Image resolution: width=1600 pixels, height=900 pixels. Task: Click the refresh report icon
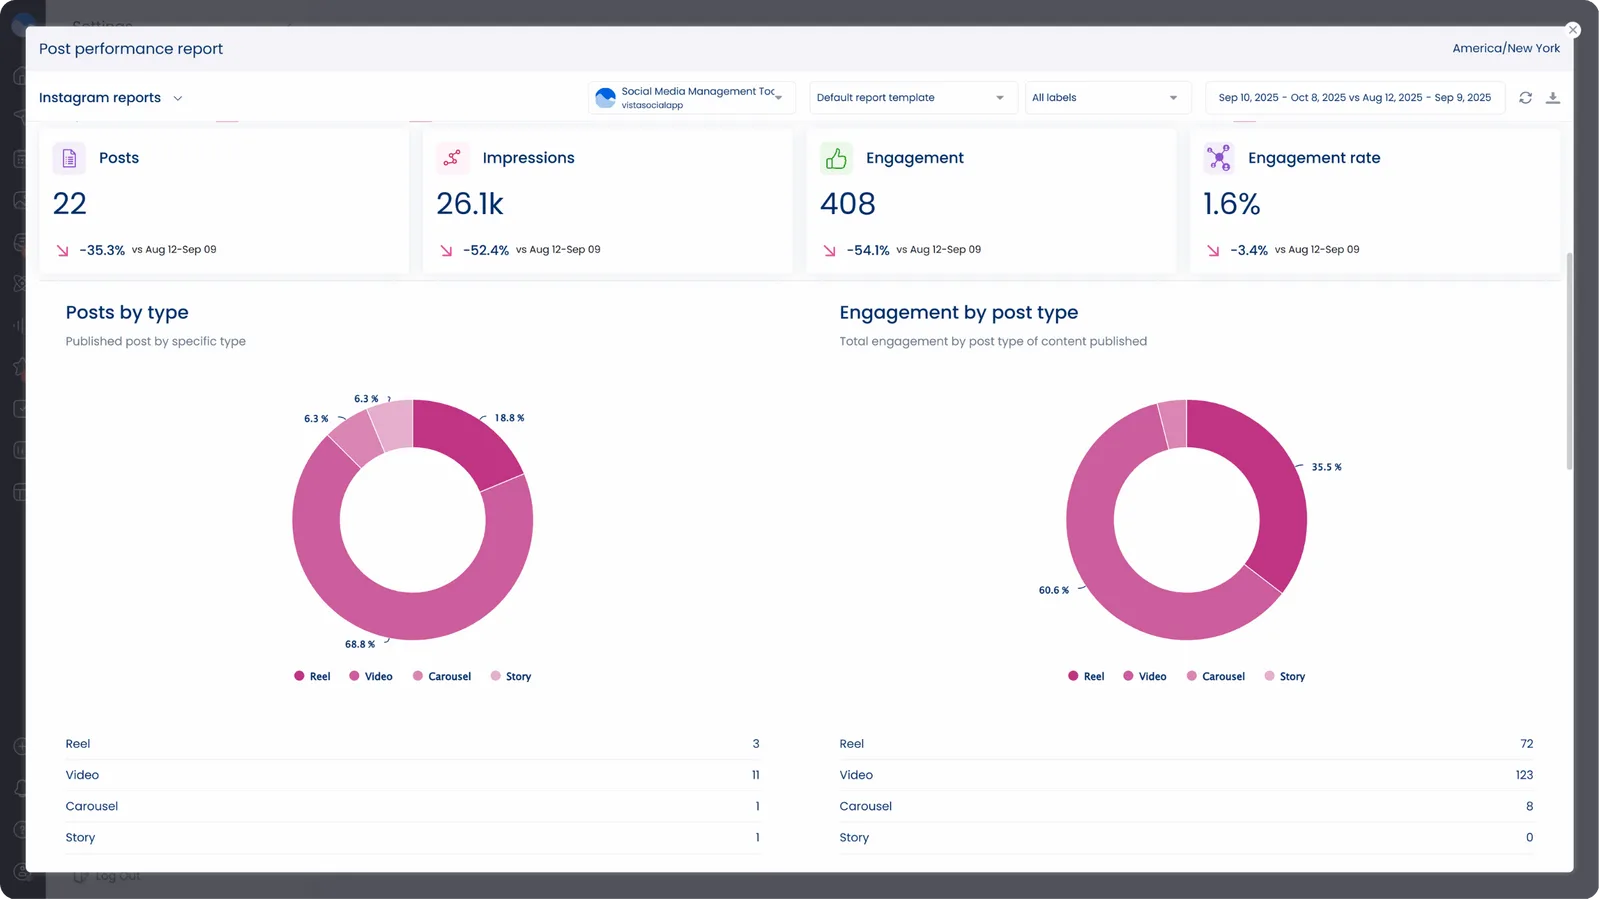tap(1525, 98)
